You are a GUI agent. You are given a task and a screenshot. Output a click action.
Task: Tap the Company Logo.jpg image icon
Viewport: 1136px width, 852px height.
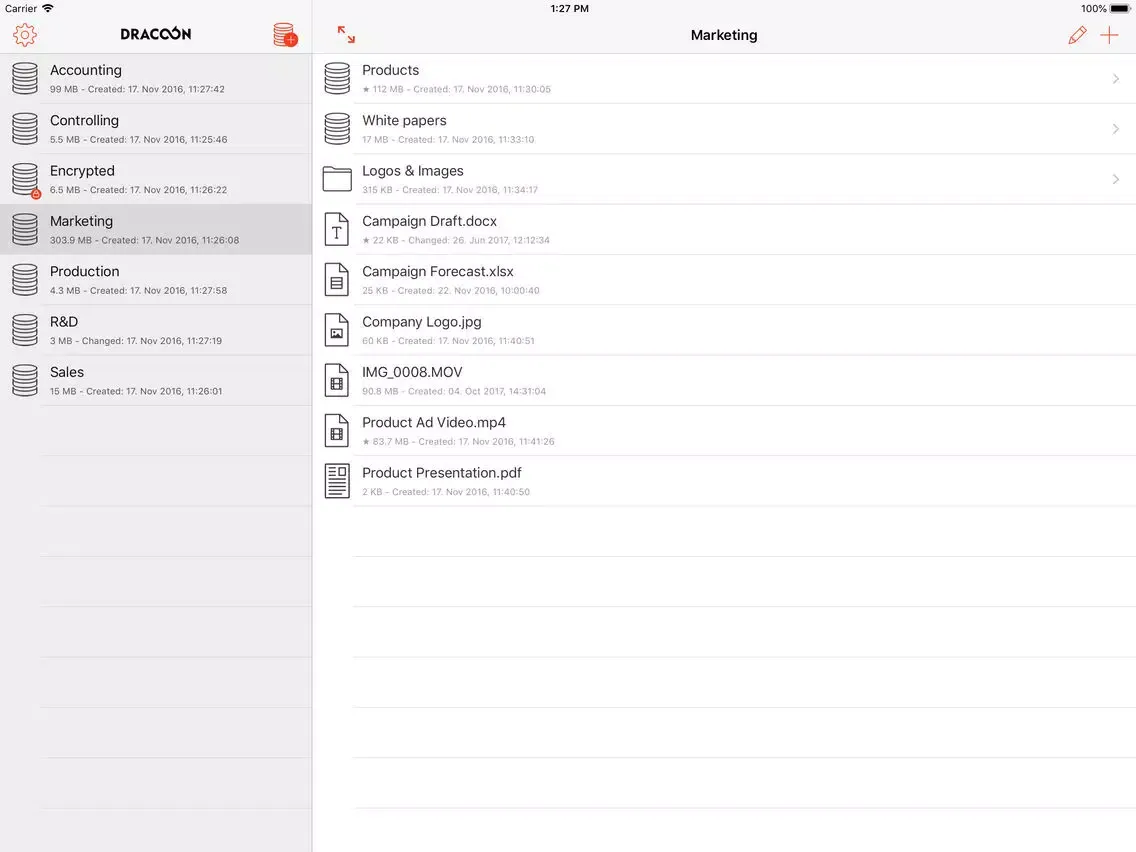(337, 330)
